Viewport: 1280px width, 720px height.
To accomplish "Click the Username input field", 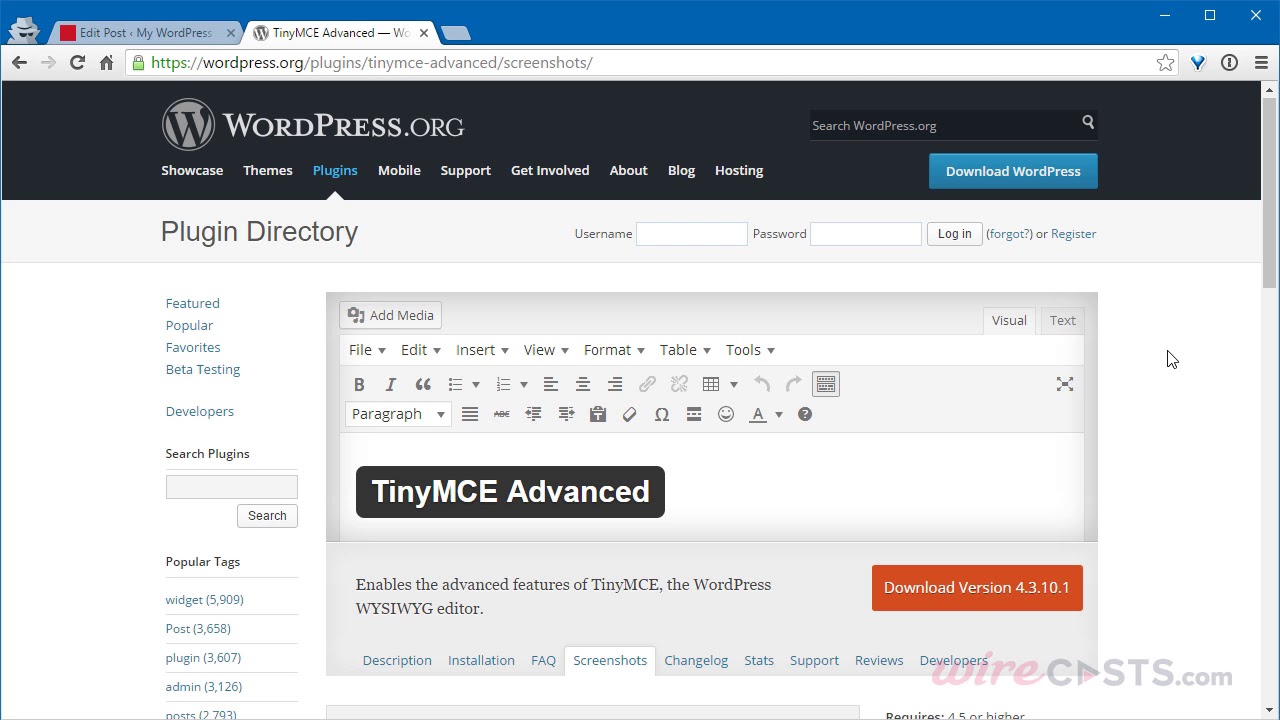I will click(x=692, y=233).
